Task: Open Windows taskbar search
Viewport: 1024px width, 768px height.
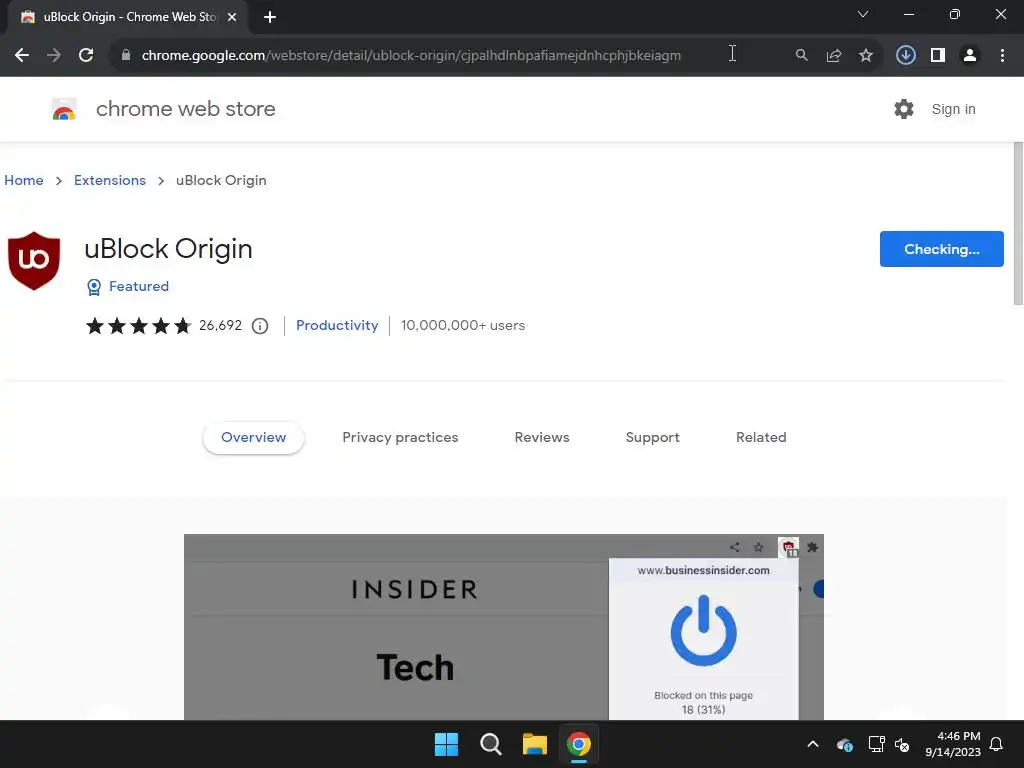Action: (490, 744)
